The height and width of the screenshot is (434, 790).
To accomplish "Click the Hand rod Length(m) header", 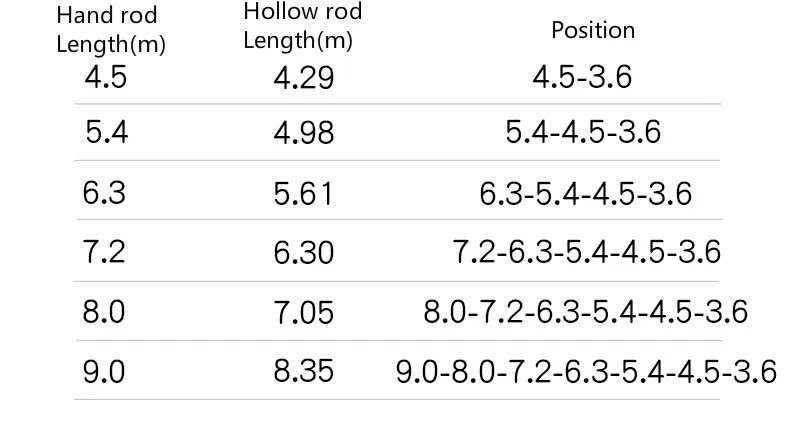I will [111, 30].
